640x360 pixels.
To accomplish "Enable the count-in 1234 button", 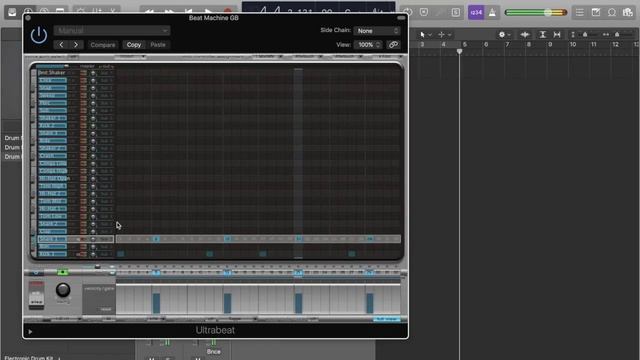I will (476, 13).
